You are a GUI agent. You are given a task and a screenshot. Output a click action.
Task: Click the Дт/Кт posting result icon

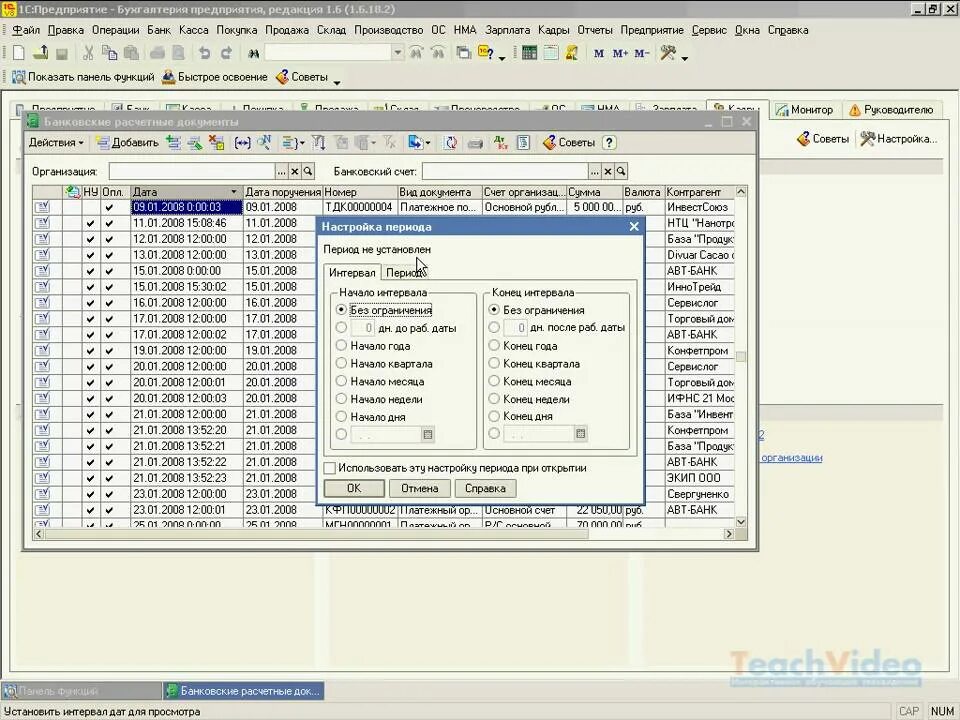pos(501,143)
